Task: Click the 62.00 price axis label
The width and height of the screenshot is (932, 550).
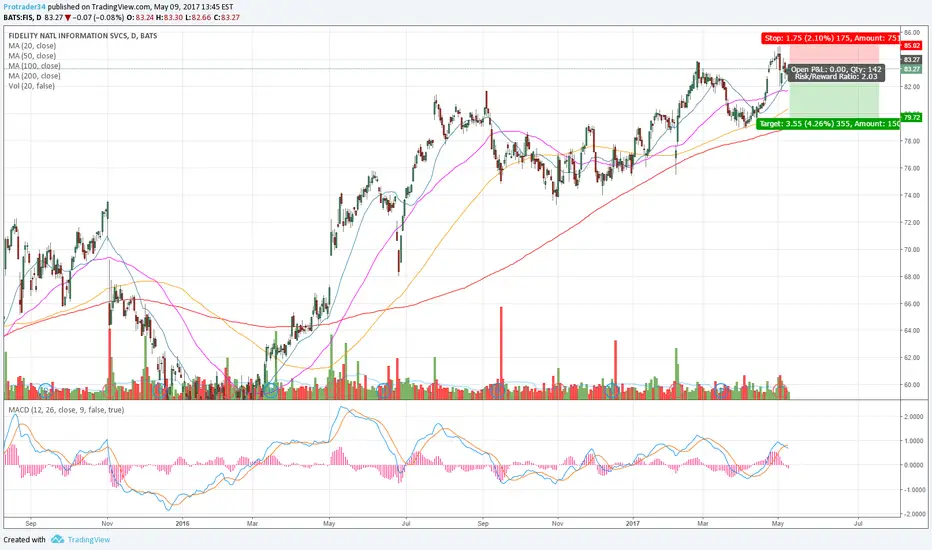Action: pos(911,357)
